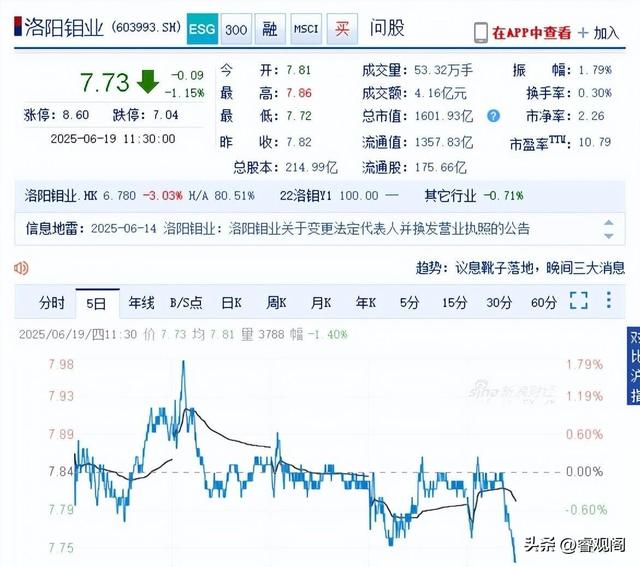Click the 融 margin trading badge
Viewport: 640px width, 567px height.
point(270,29)
